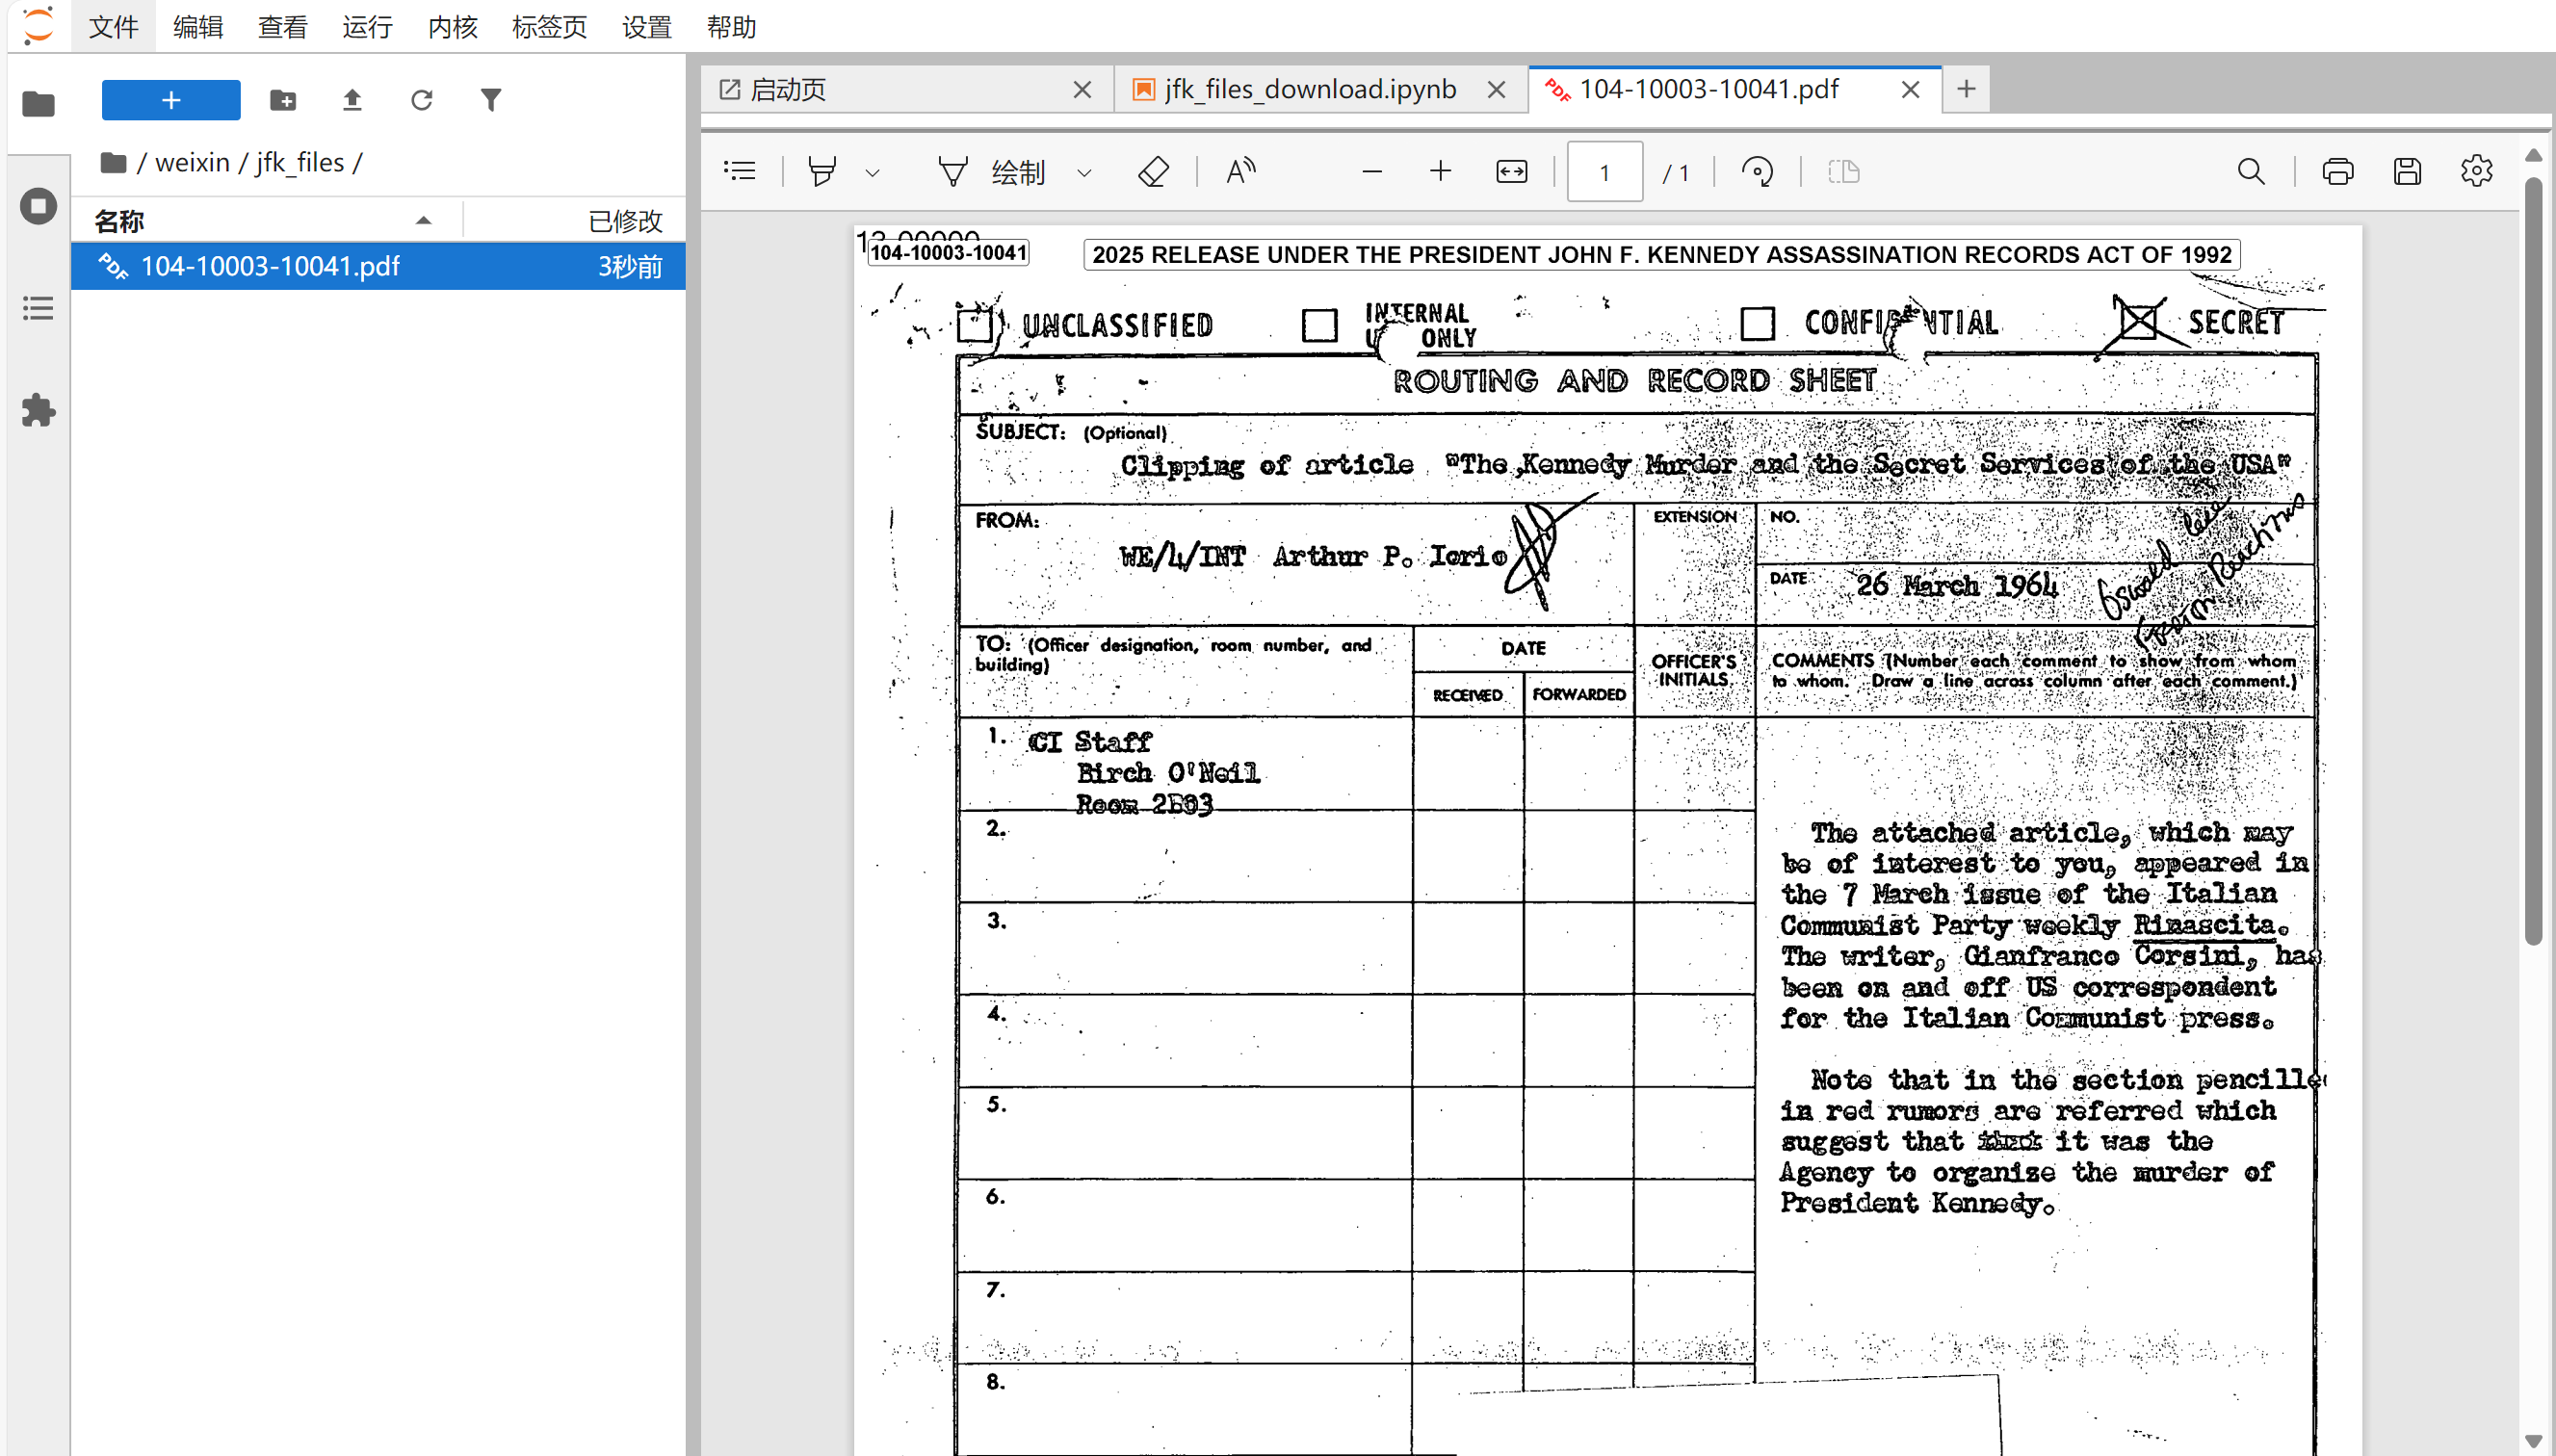Viewport: 2556px width, 1456px height.
Task: Click the fit to width icon
Action: [x=1511, y=172]
